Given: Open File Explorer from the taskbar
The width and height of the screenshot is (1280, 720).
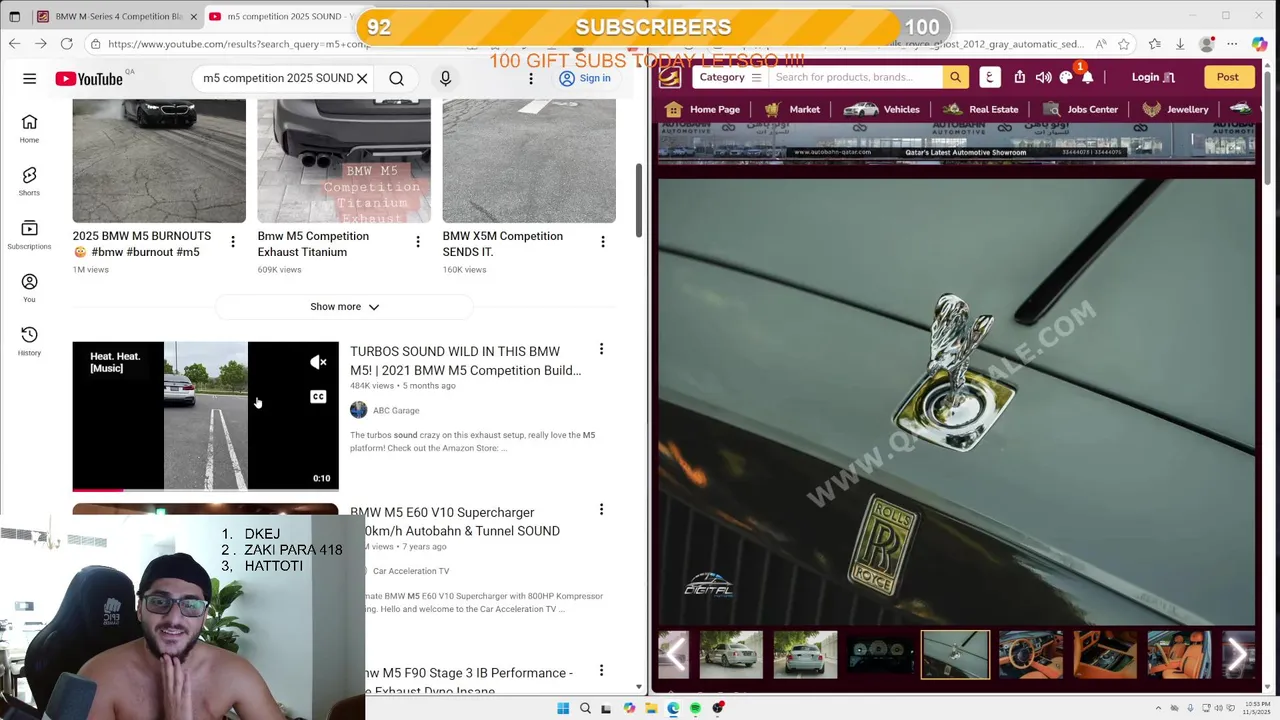Looking at the screenshot, I should click(651, 708).
